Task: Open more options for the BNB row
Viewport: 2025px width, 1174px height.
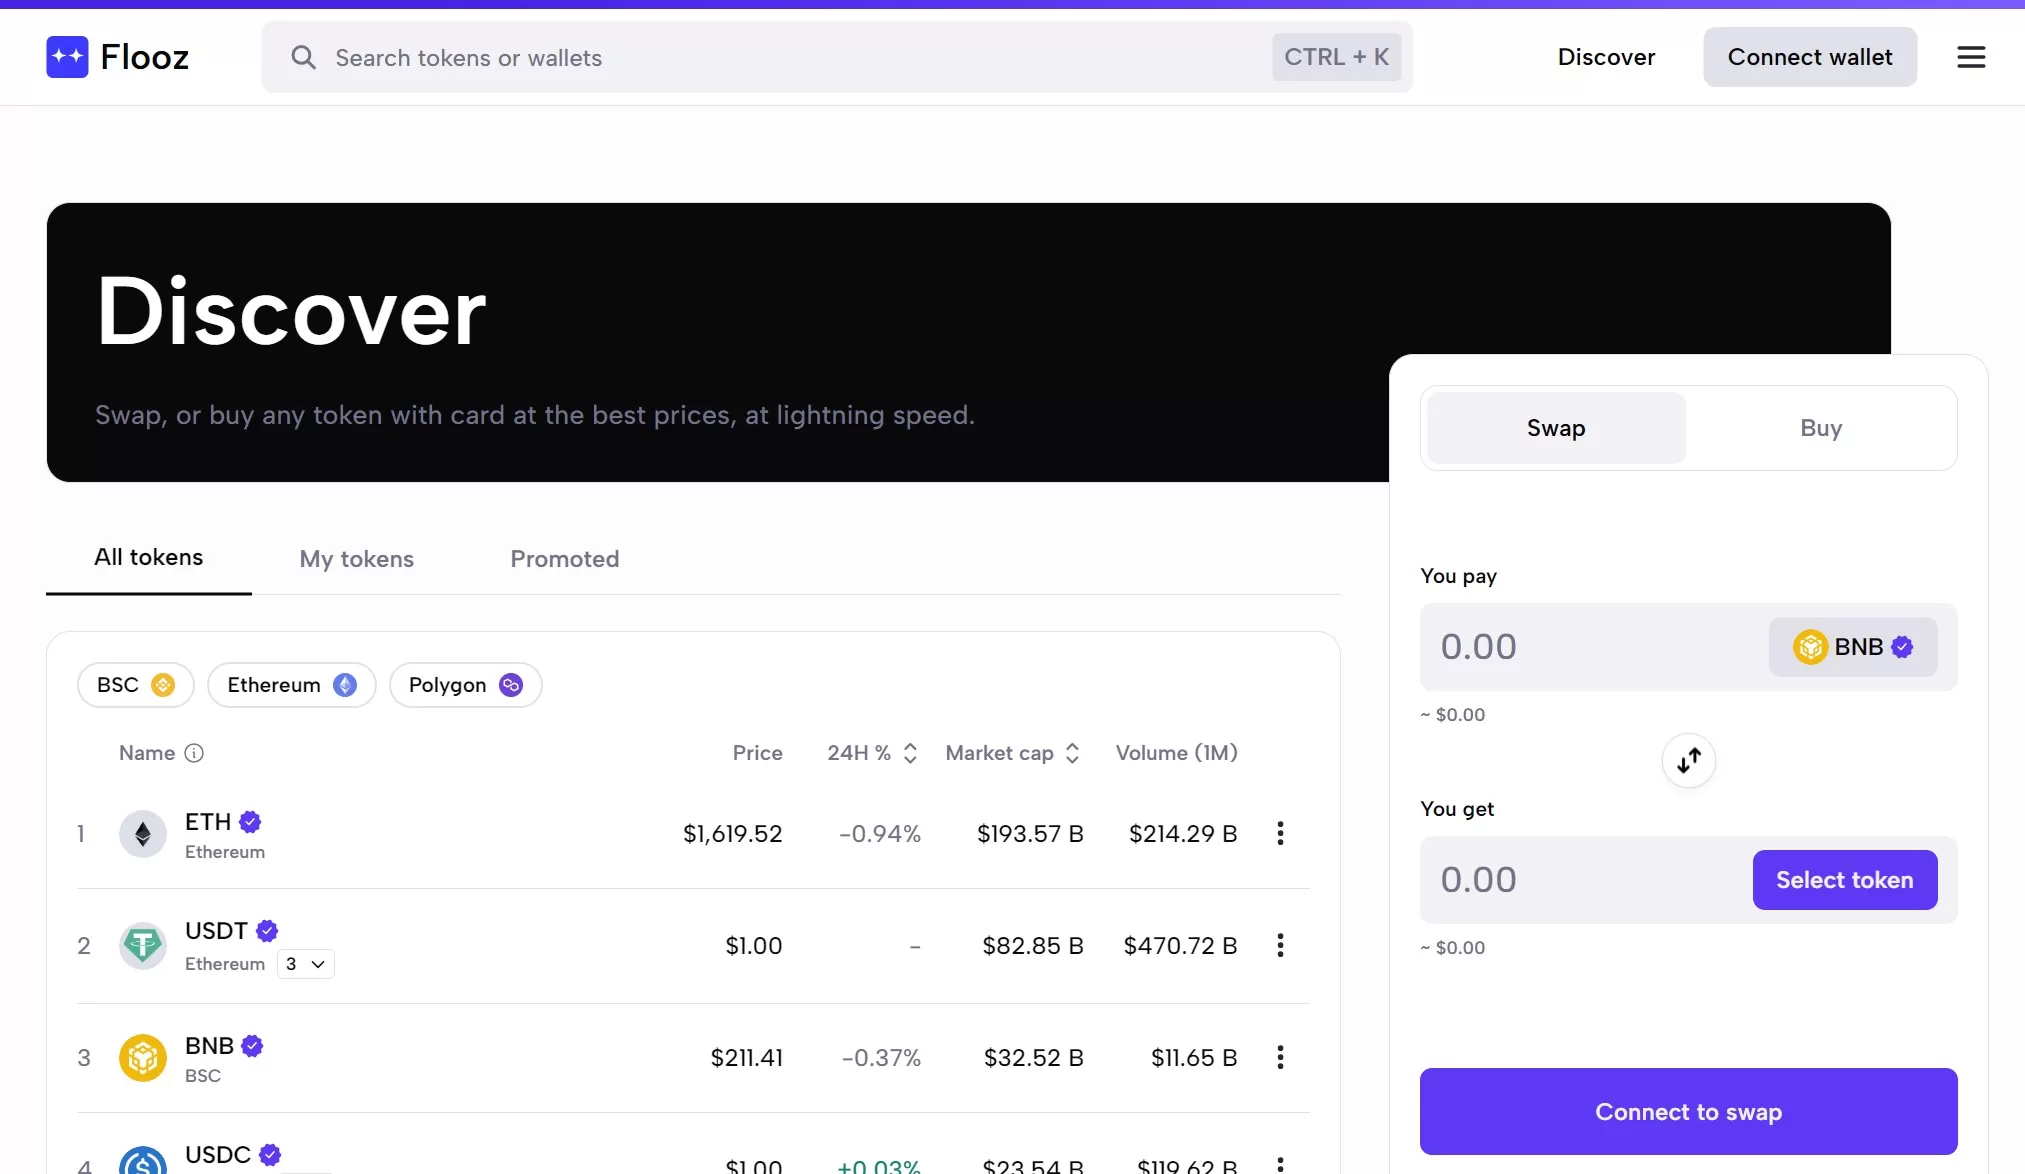Action: [1280, 1058]
